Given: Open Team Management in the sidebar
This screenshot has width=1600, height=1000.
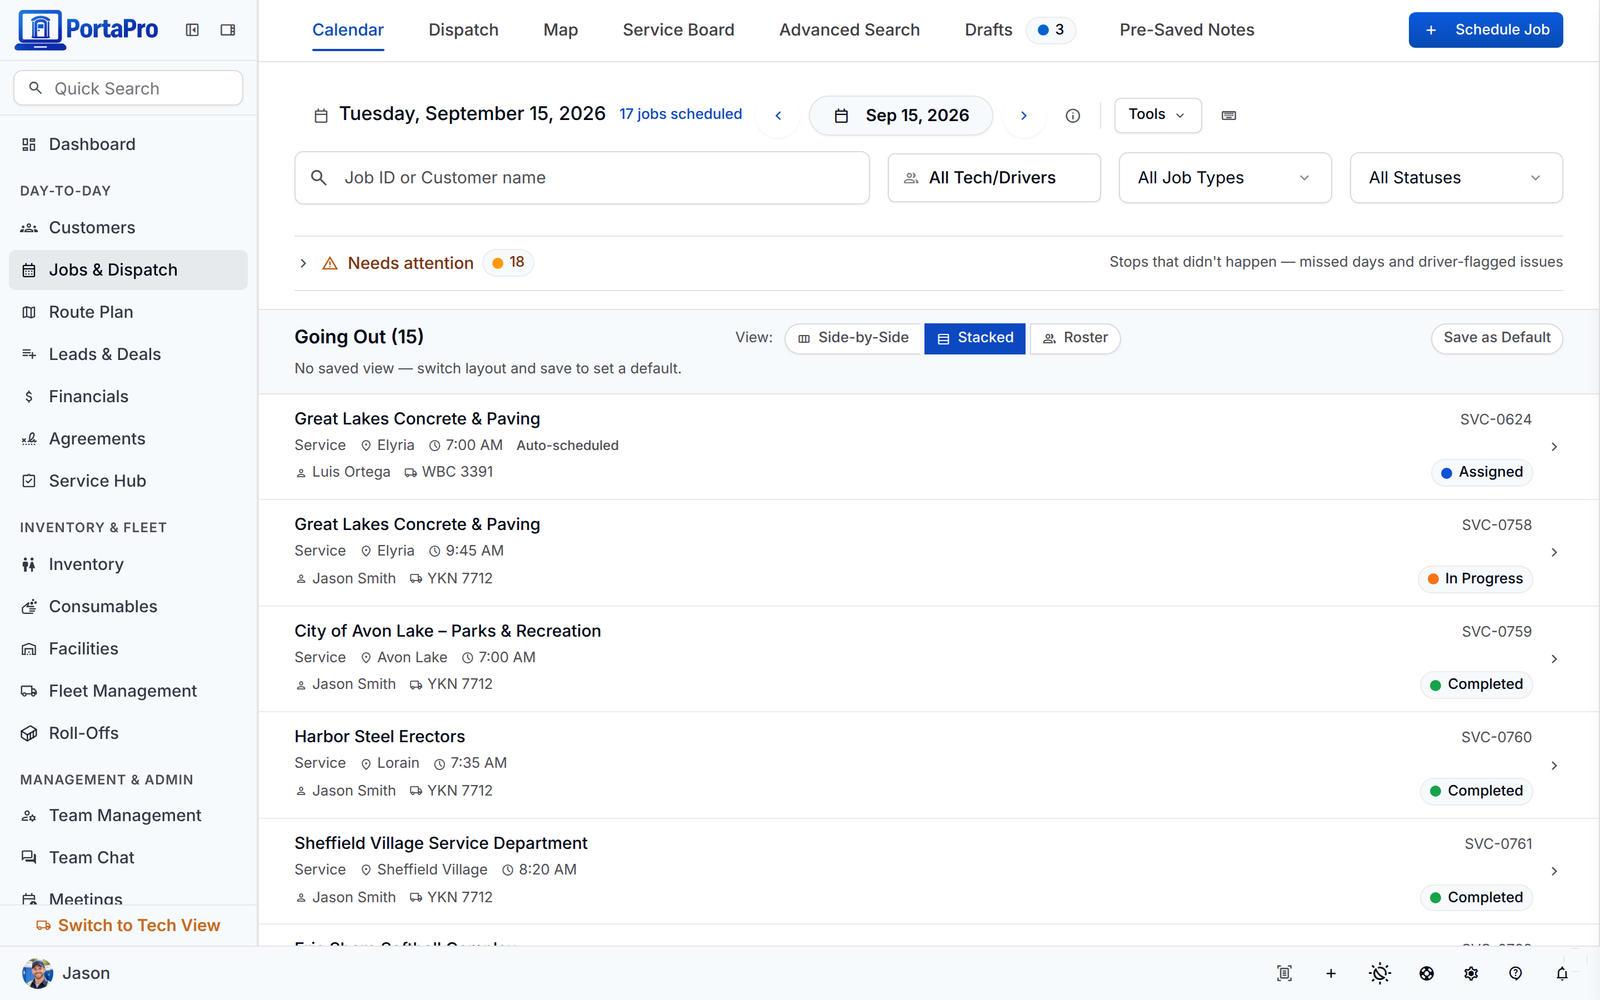Looking at the screenshot, I should coord(128,816).
